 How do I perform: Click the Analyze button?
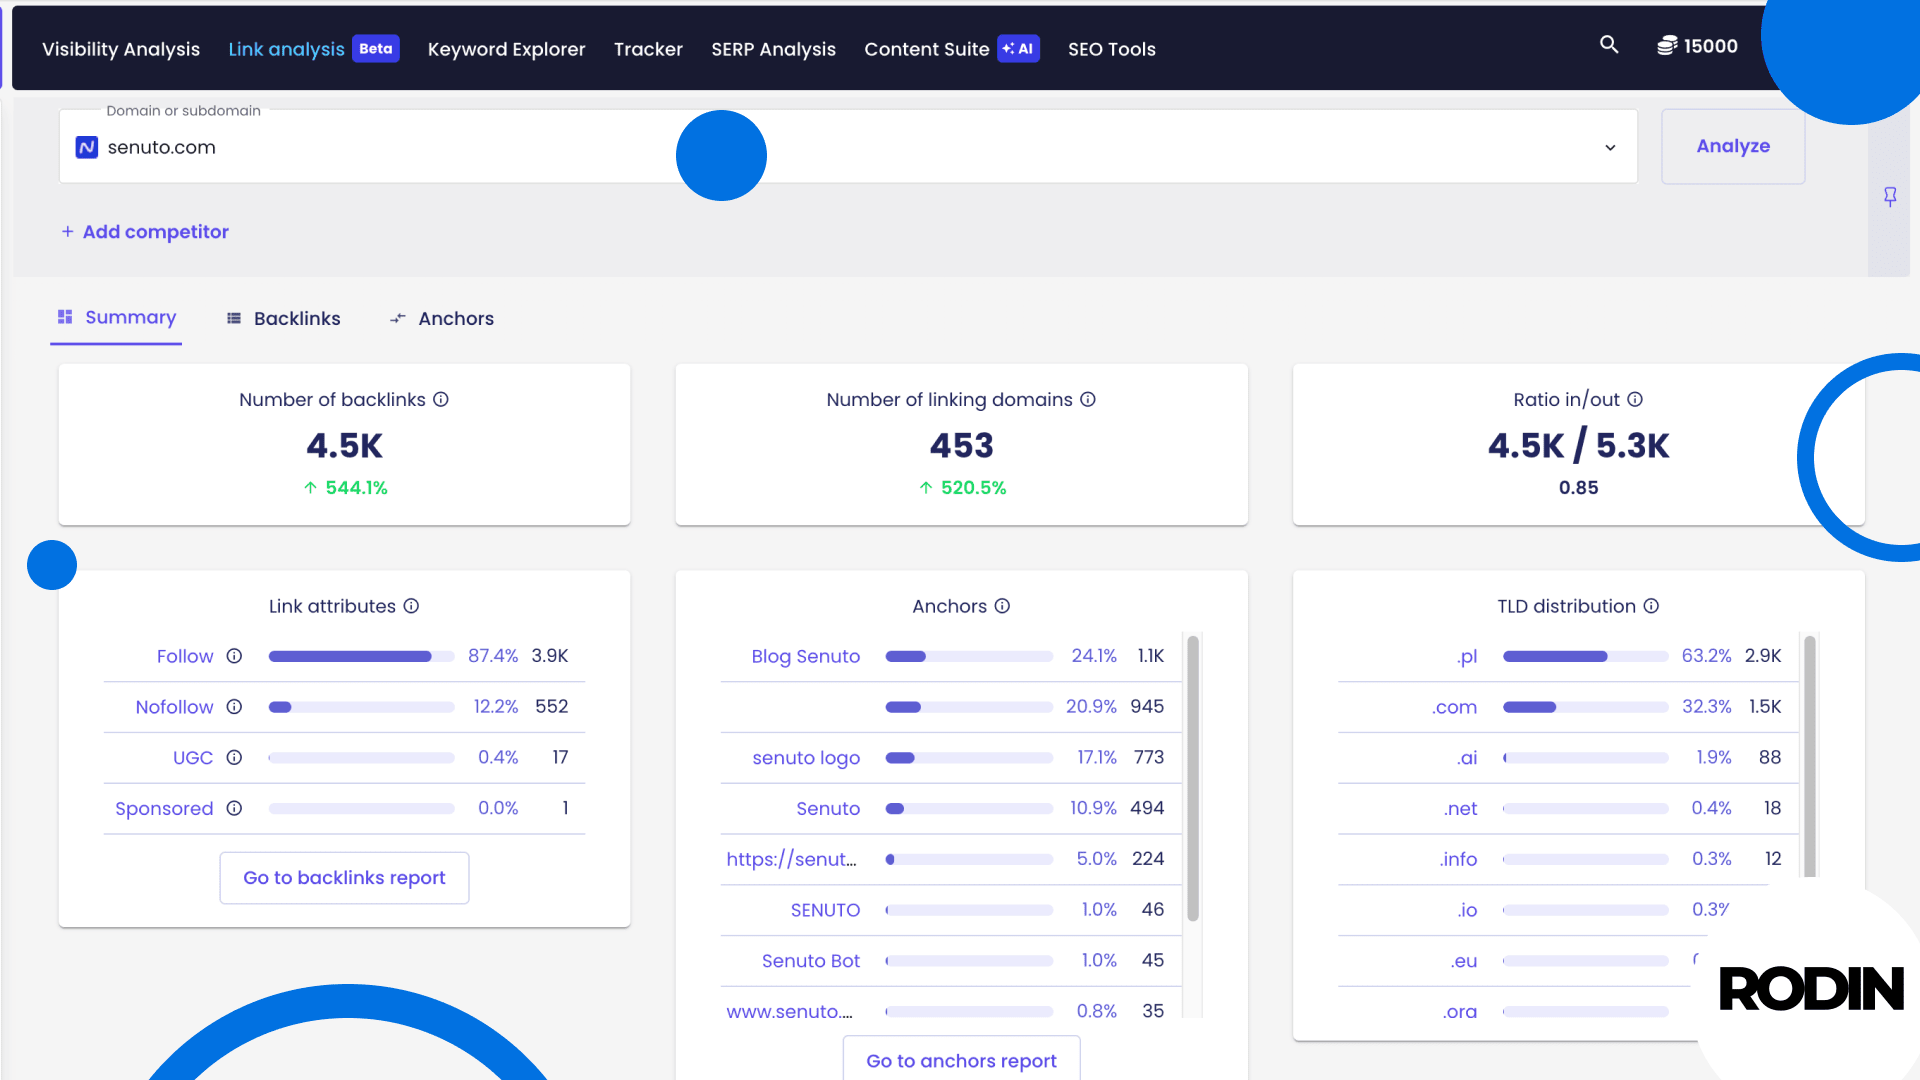tap(1733, 146)
